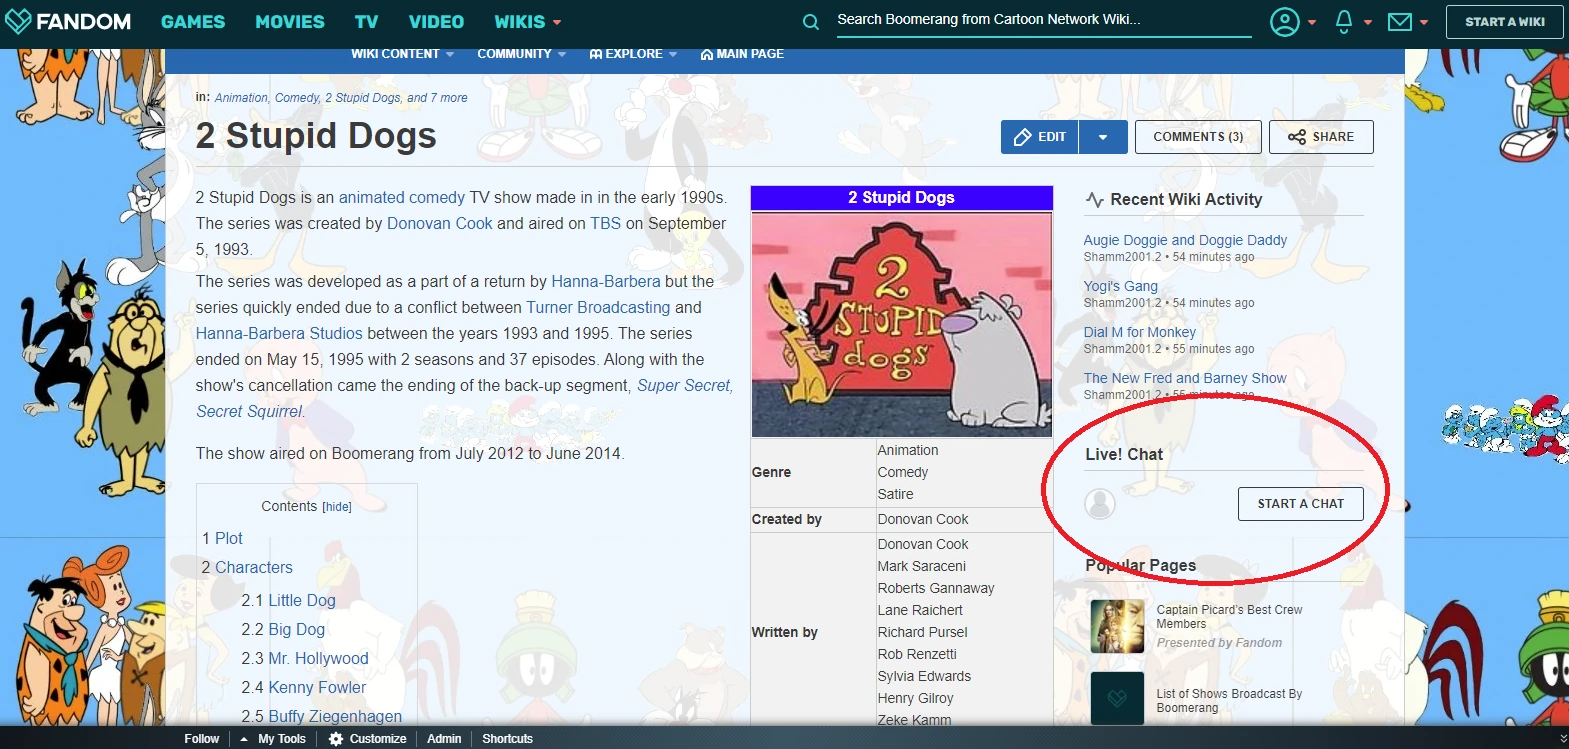Open the Turner Broadcasting link
1569x749 pixels.
tap(598, 308)
